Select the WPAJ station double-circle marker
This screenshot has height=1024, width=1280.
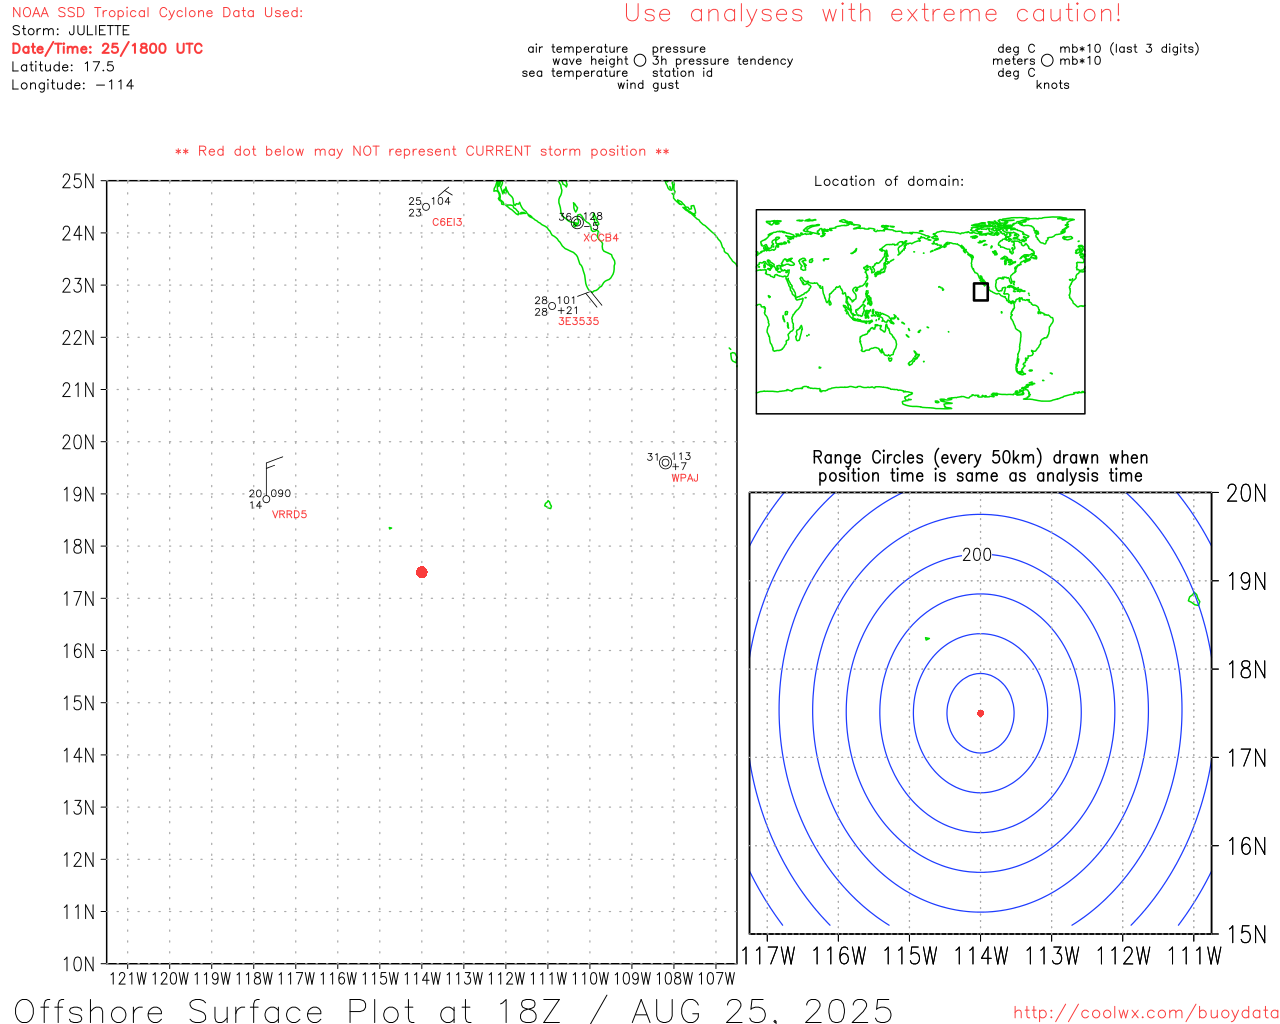pos(665,462)
